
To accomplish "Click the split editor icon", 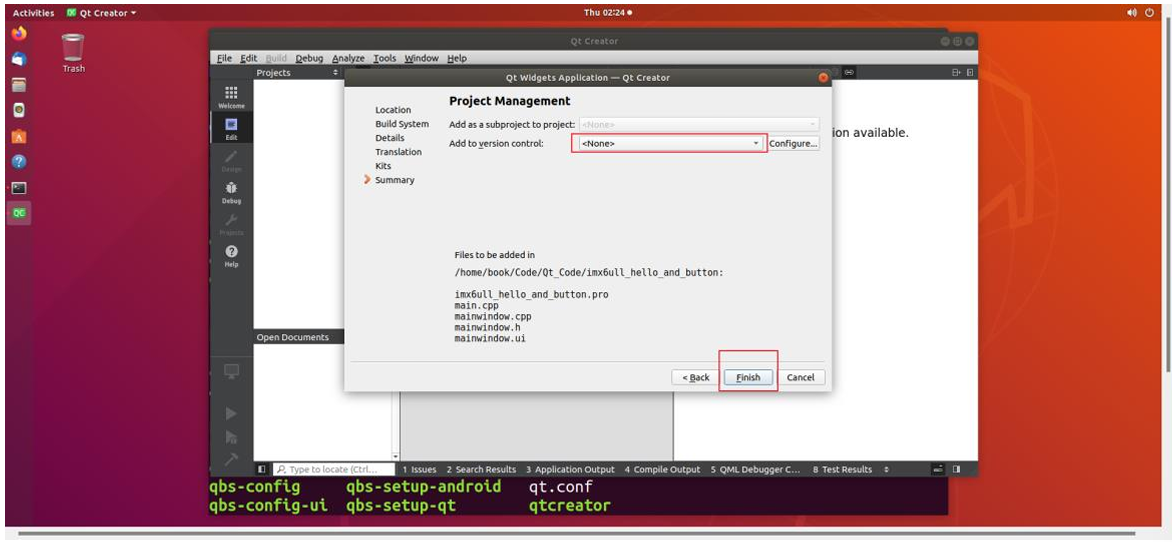I will click(956, 73).
